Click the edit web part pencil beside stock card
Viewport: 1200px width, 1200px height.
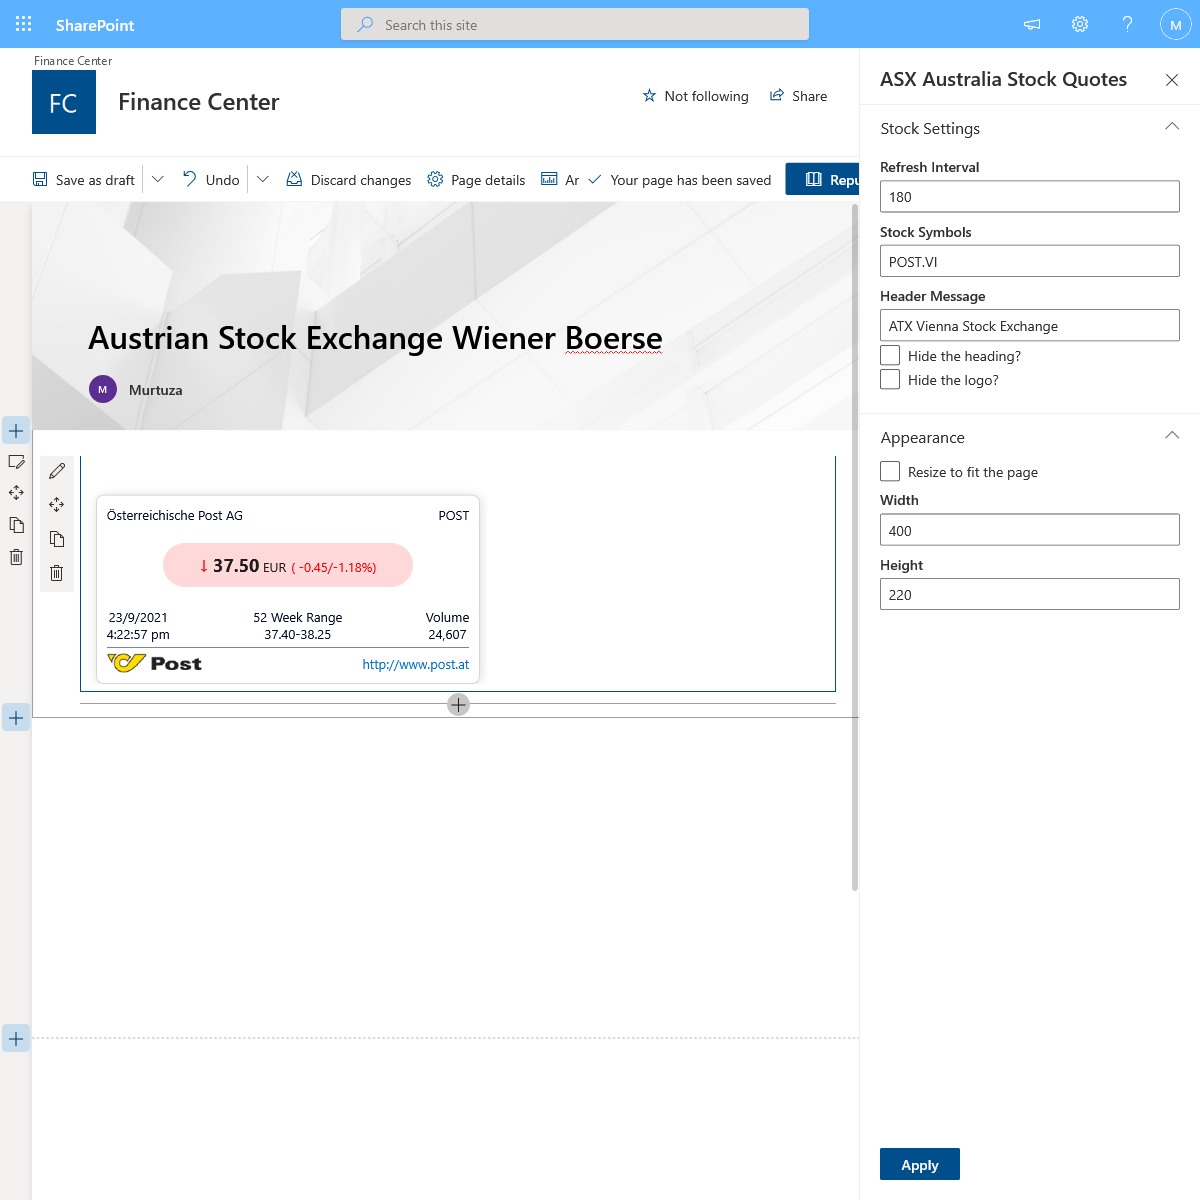pos(57,471)
